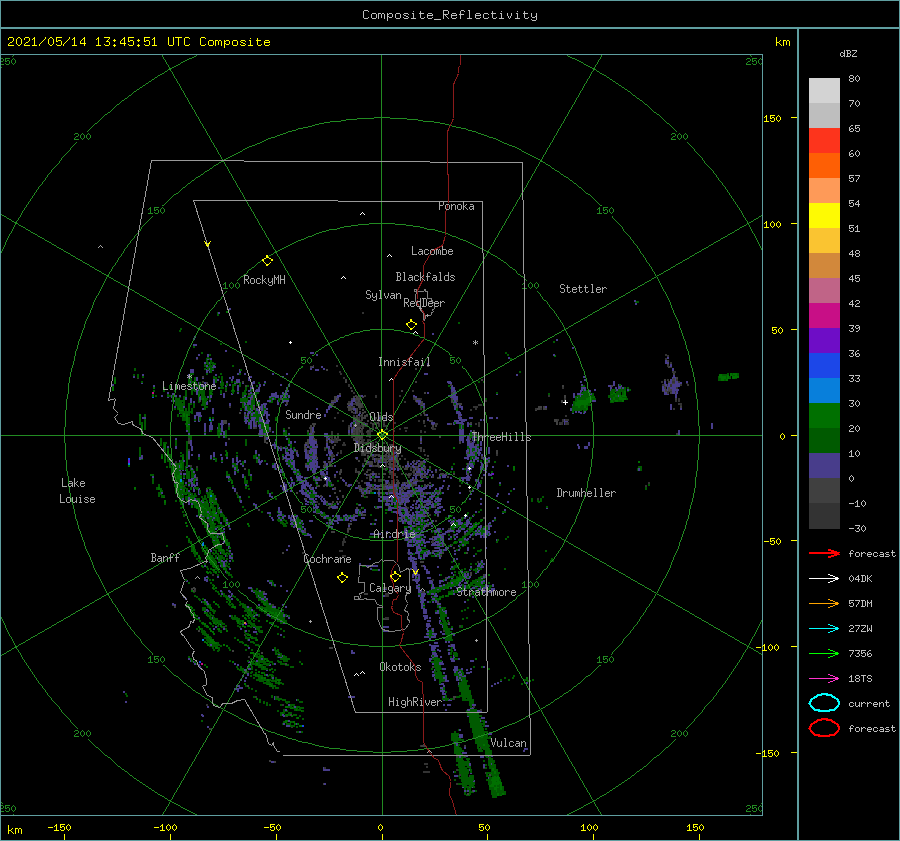Screen dimensions: 900x841
Task: Click the red swatch in dBZ legend
Action: (x=824, y=140)
